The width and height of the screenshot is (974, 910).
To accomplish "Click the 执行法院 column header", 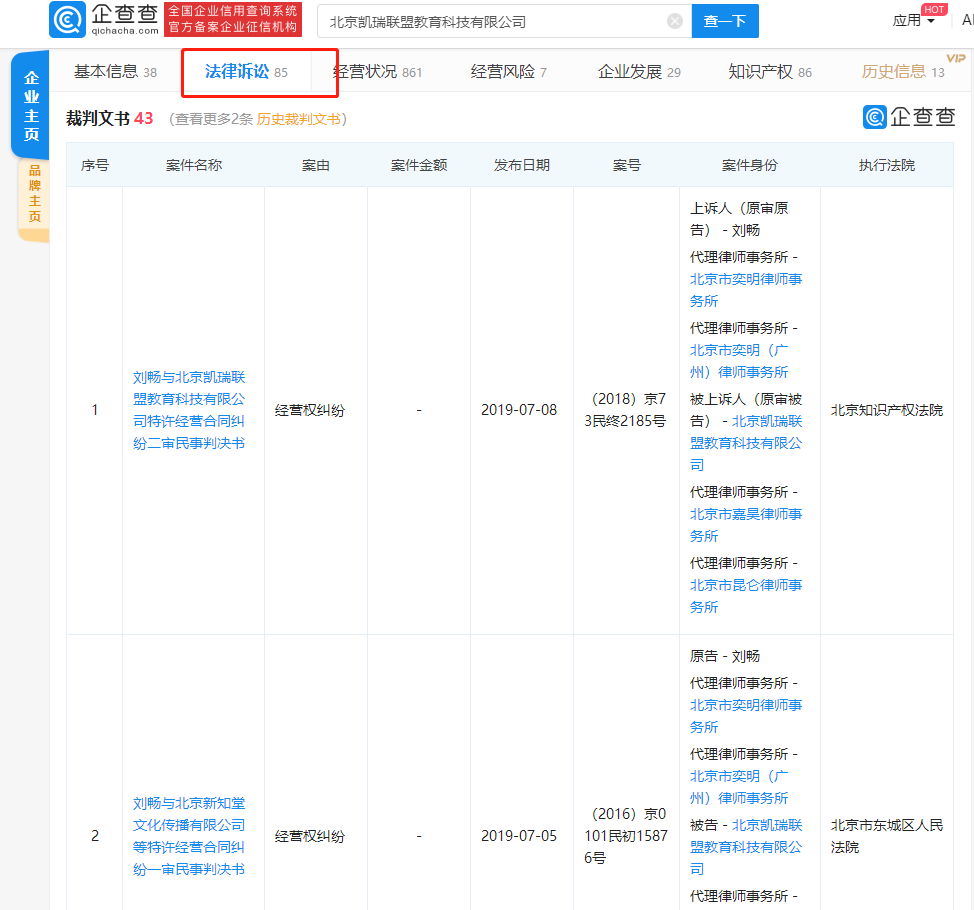I will pos(887,165).
